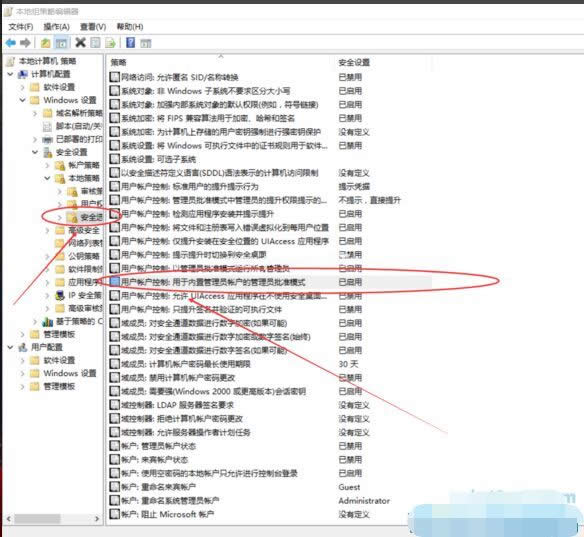Select row 帐户: 重命名系统管理员帐户
Image resolution: width=584 pixels, height=537 pixels.
[x=270, y=501]
